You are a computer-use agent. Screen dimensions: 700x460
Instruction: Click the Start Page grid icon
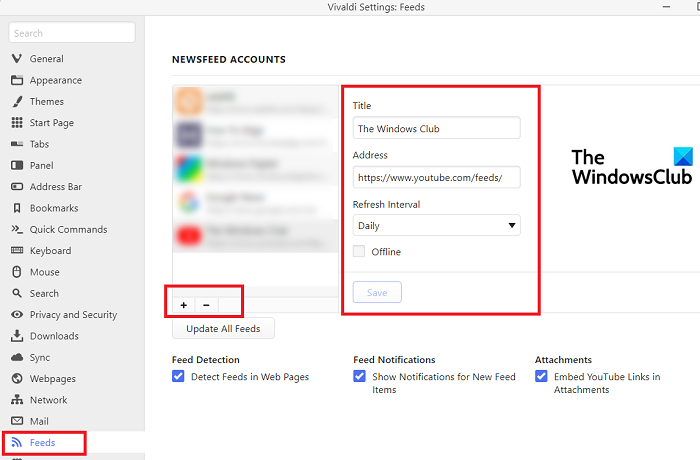pos(17,122)
